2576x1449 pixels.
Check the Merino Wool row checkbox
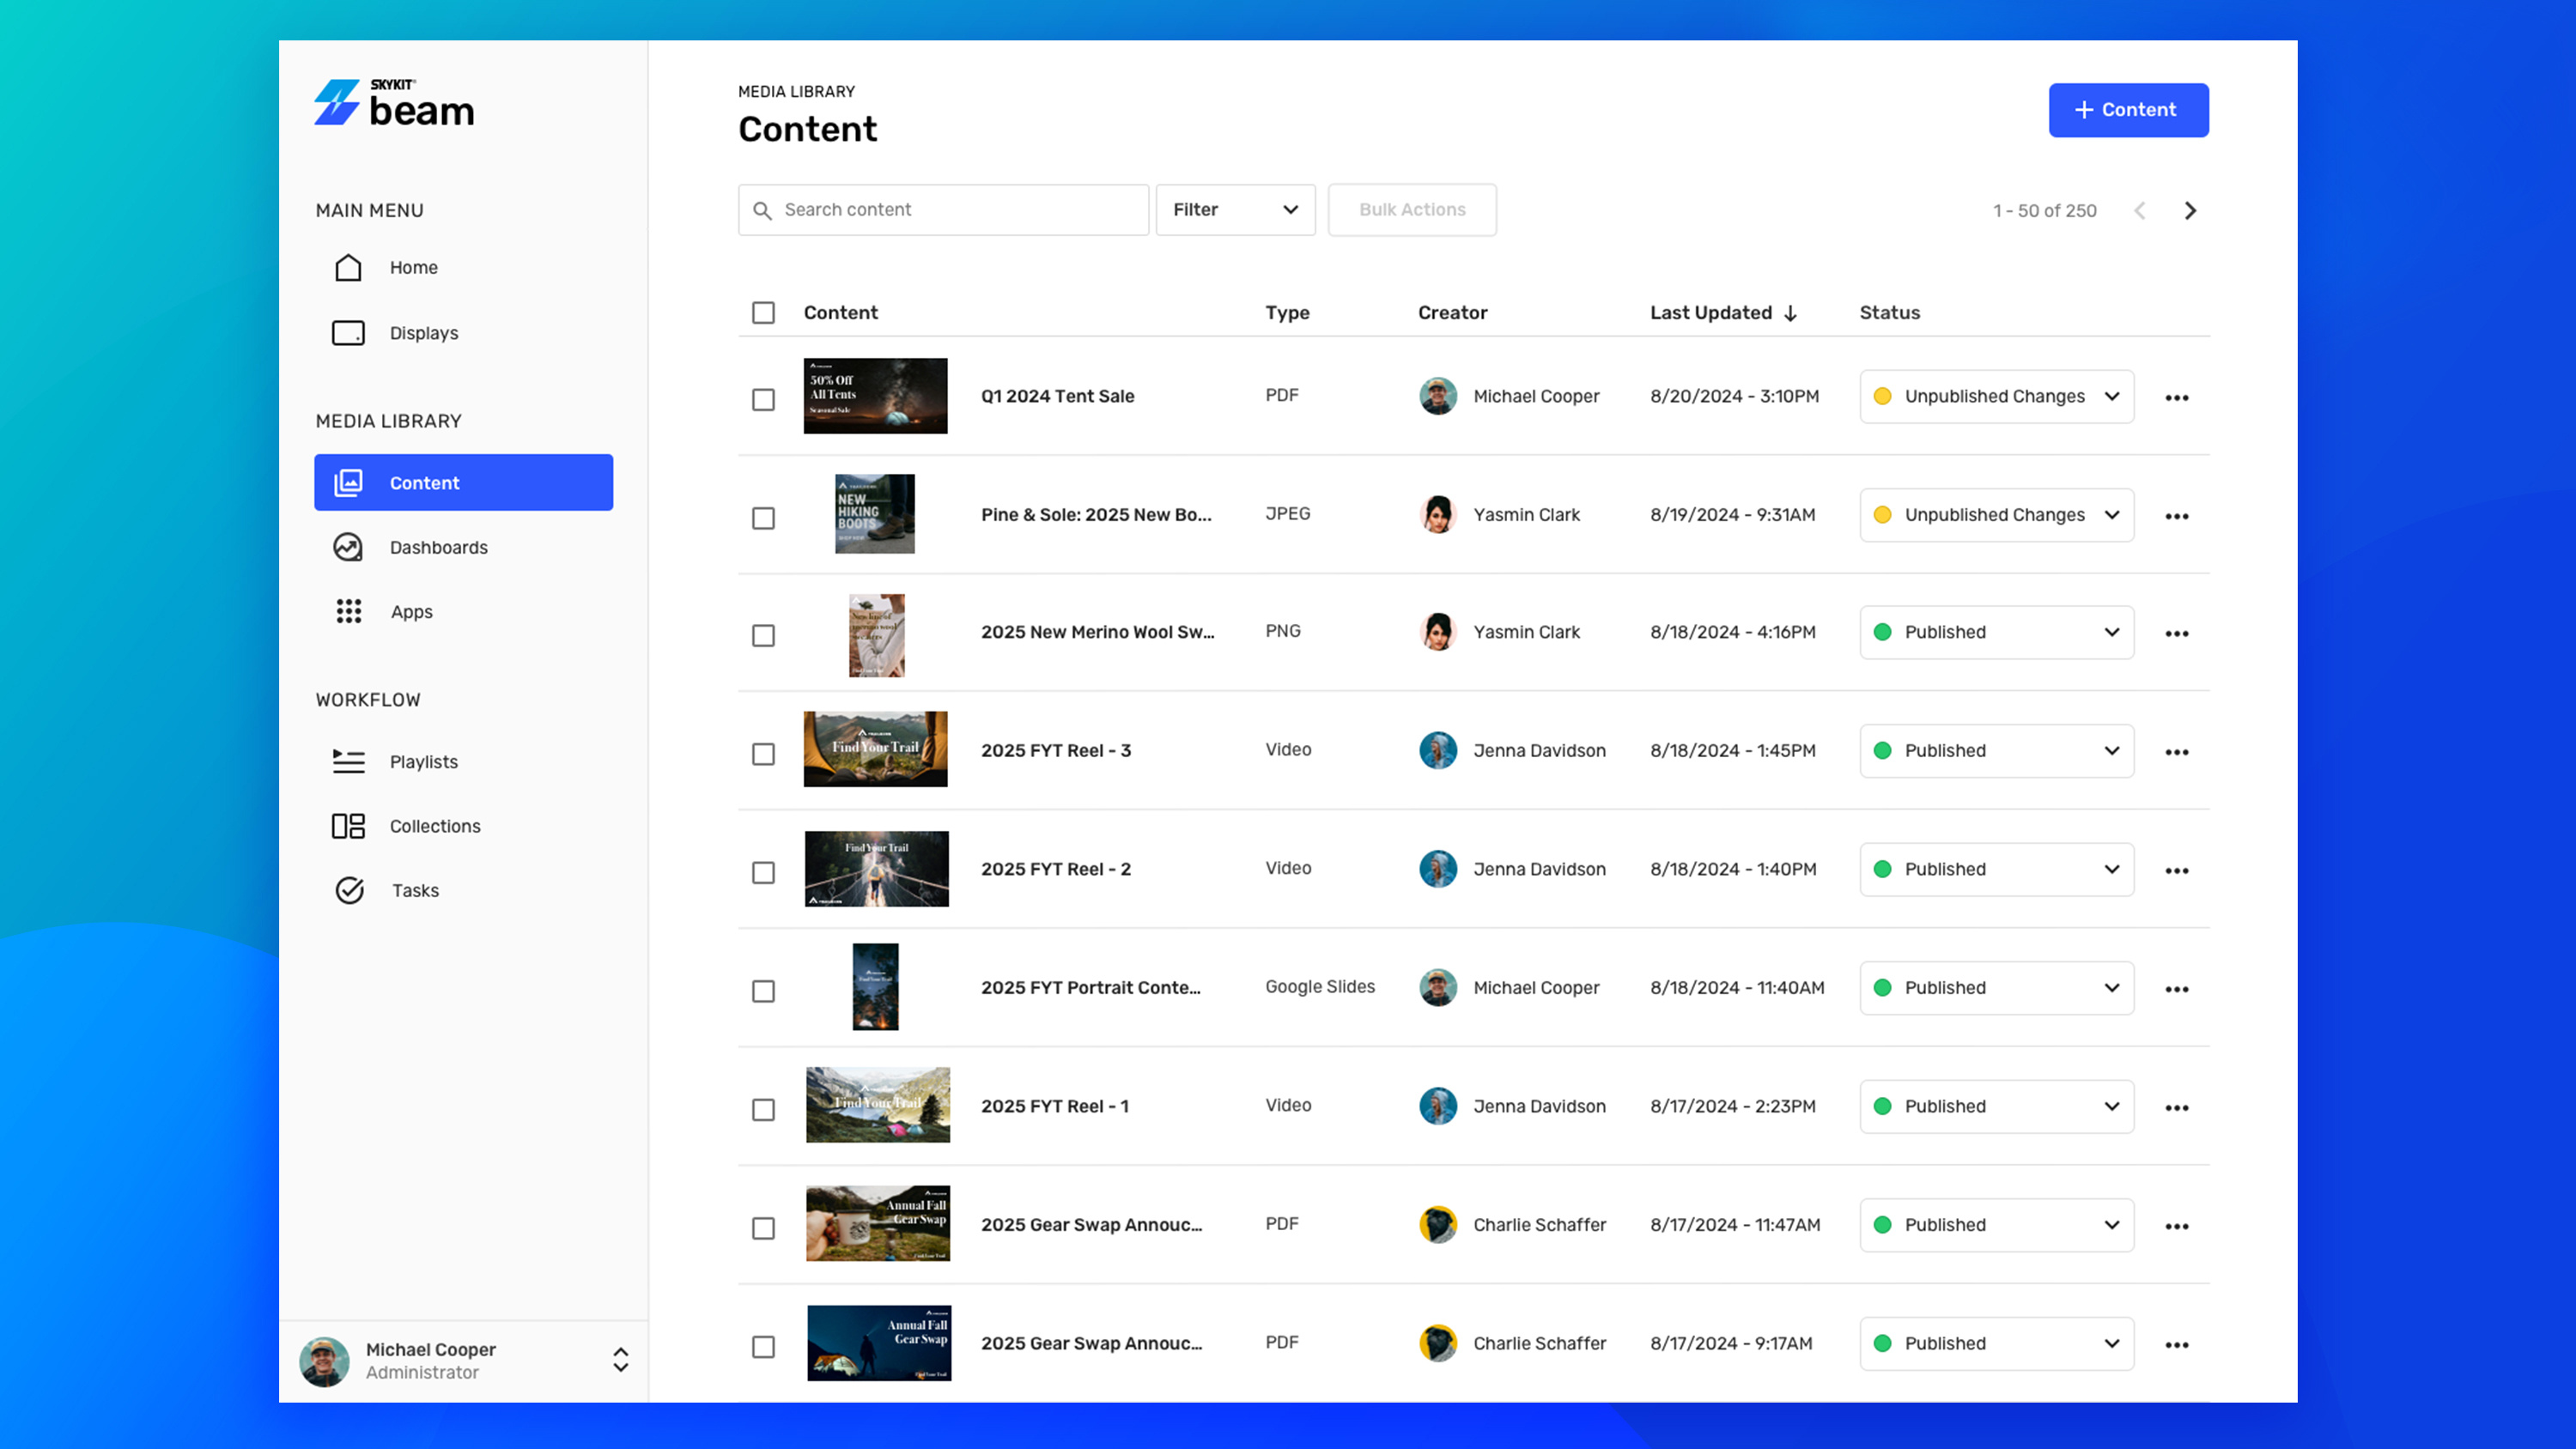[763, 635]
